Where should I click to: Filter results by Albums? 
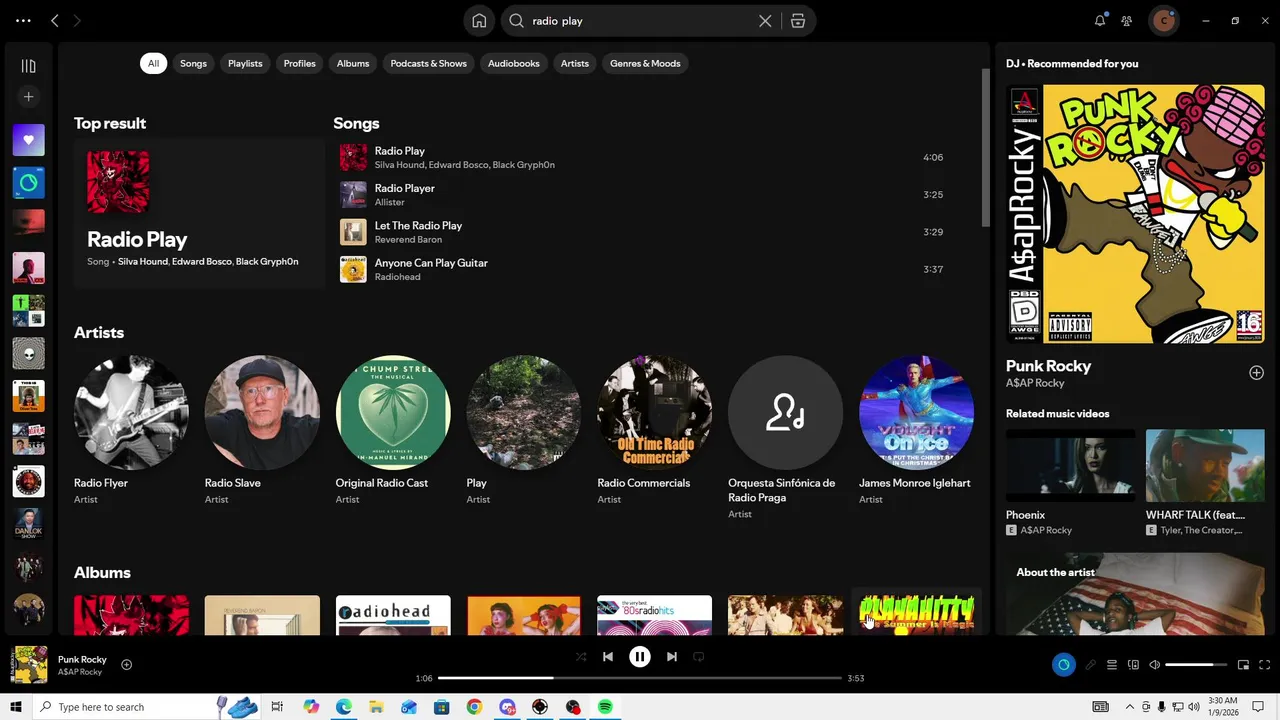(353, 63)
